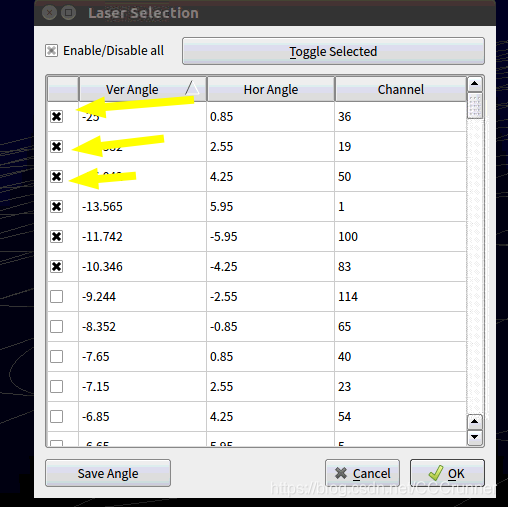508x507 pixels.
Task: Check the box in the -7.15 row
Action: click(x=57, y=387)
